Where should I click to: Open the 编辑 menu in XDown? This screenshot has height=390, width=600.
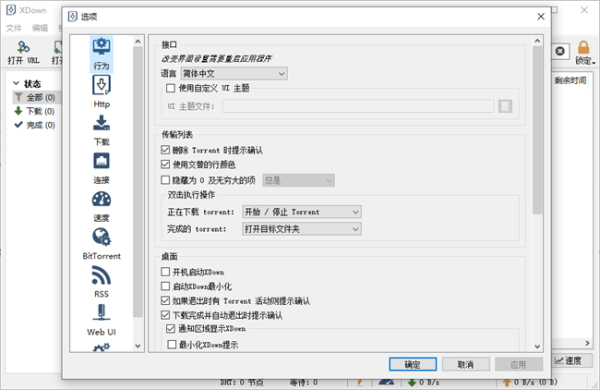(40, 28)
